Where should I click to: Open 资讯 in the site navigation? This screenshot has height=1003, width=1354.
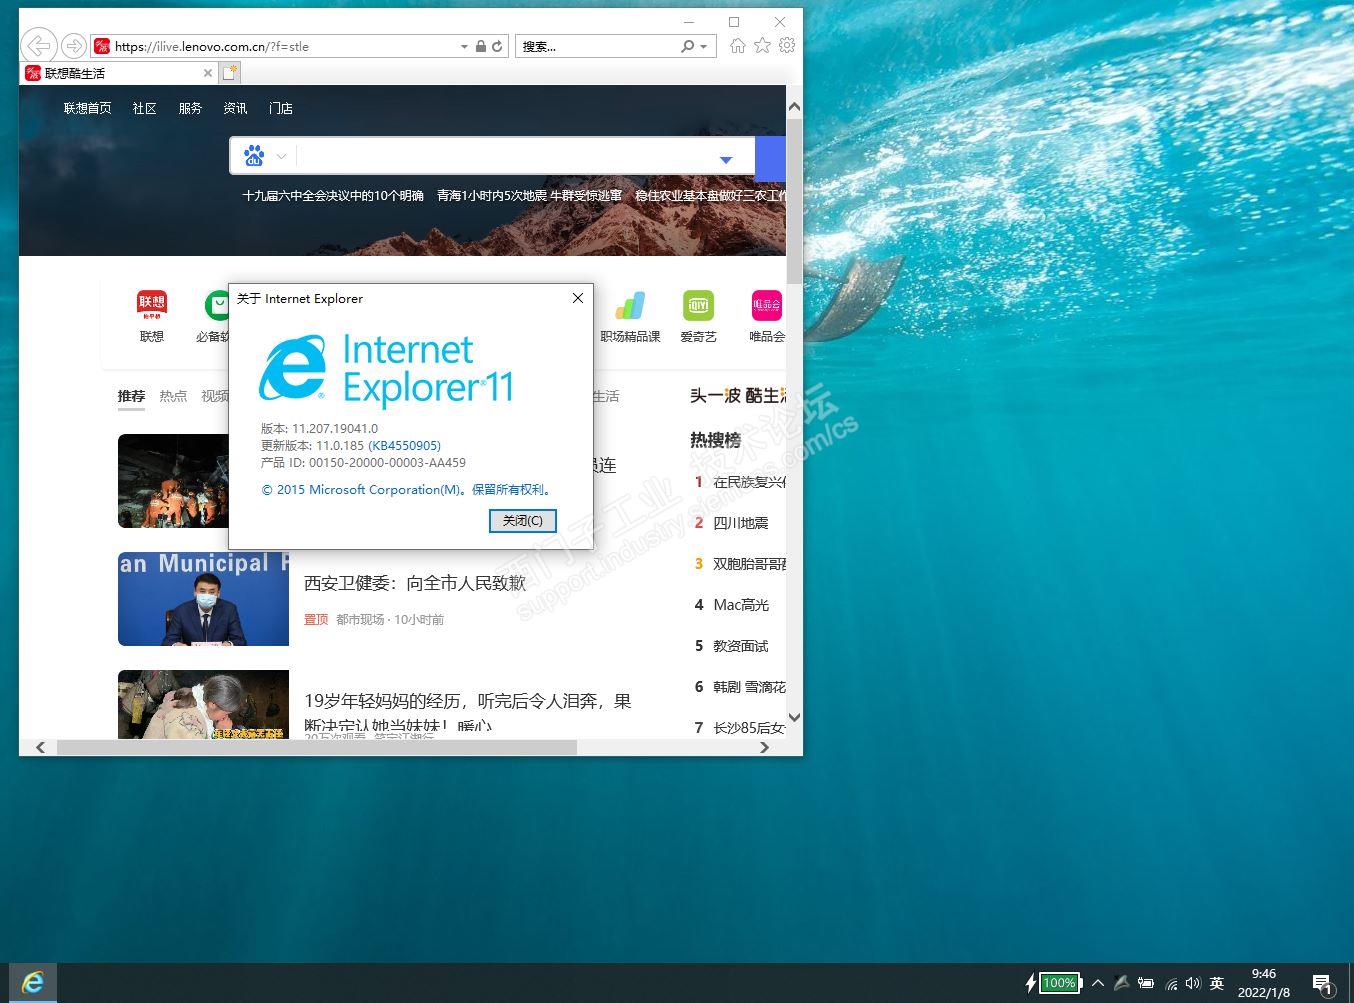pos(236,108)
